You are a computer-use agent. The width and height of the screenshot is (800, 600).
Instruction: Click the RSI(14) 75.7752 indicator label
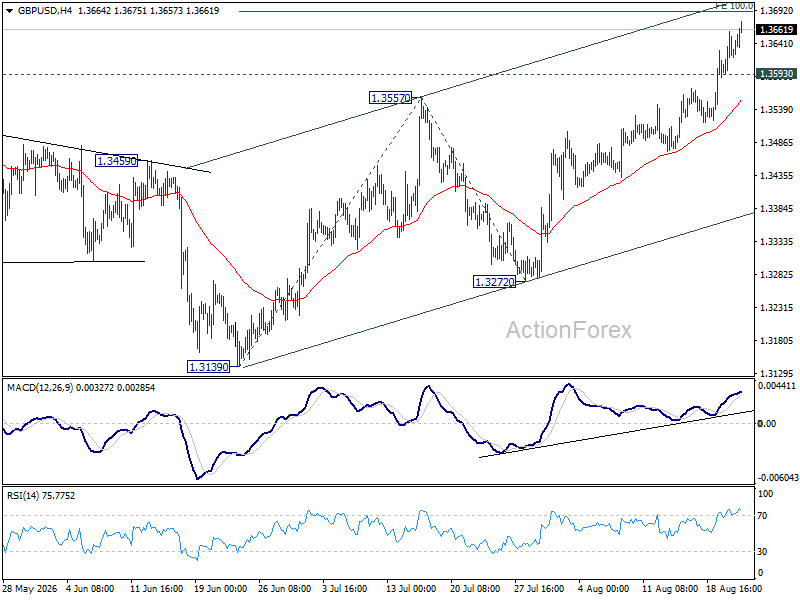[41, 495]
